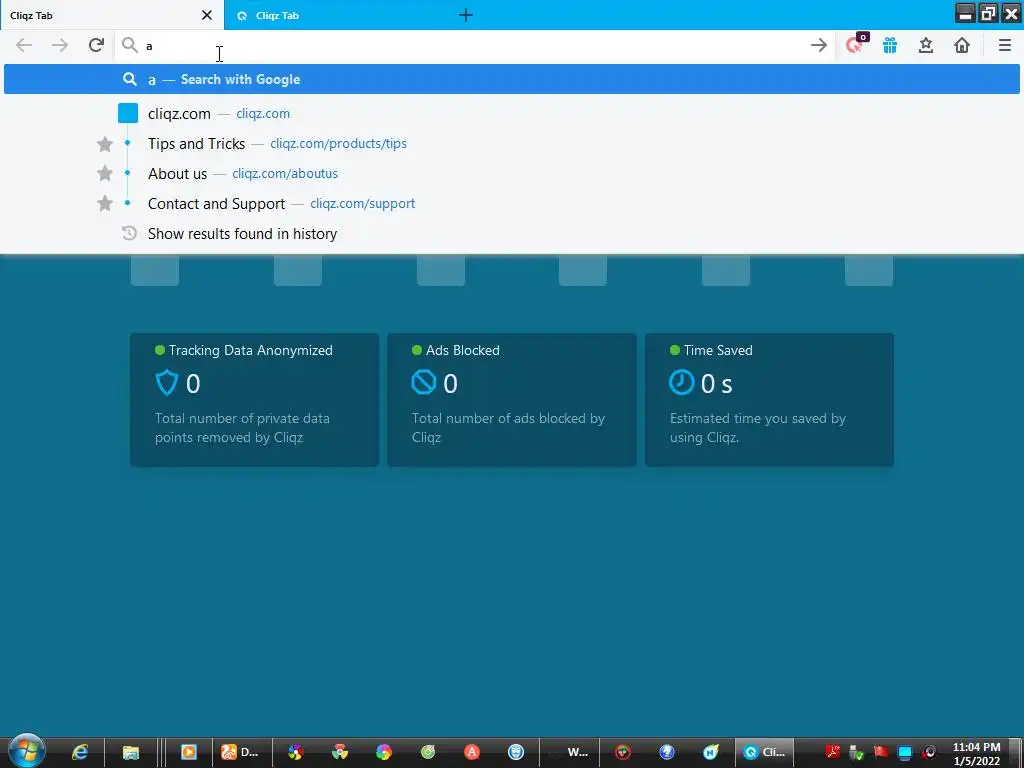Screen dimensions: 1024x768
Task: Open the red circular 'A' taskbar icon
Action: [472, 752]
